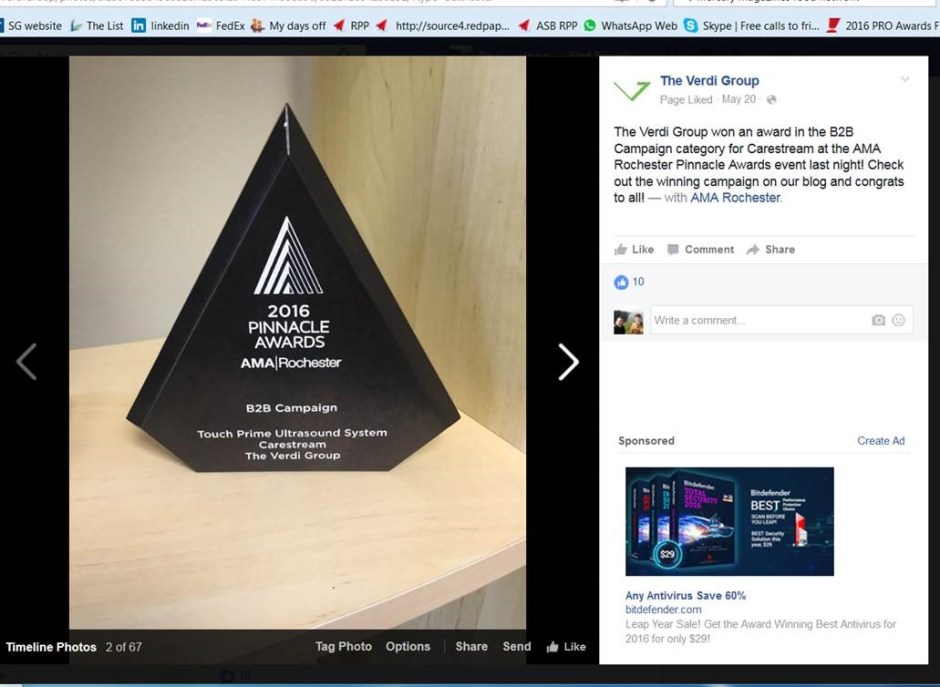
Task: Click the Bitdefender advertisement thumbnail
Action: pos(729,519)
